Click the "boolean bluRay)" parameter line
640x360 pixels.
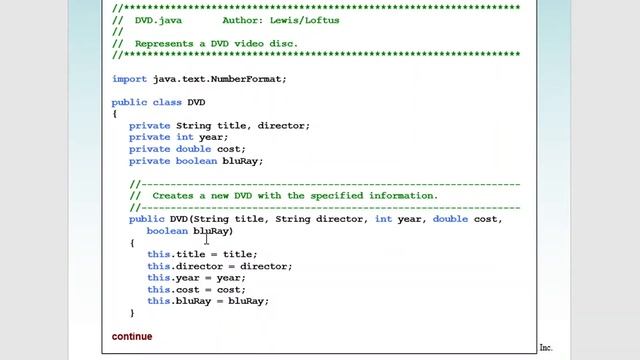[x=190, y=231]
